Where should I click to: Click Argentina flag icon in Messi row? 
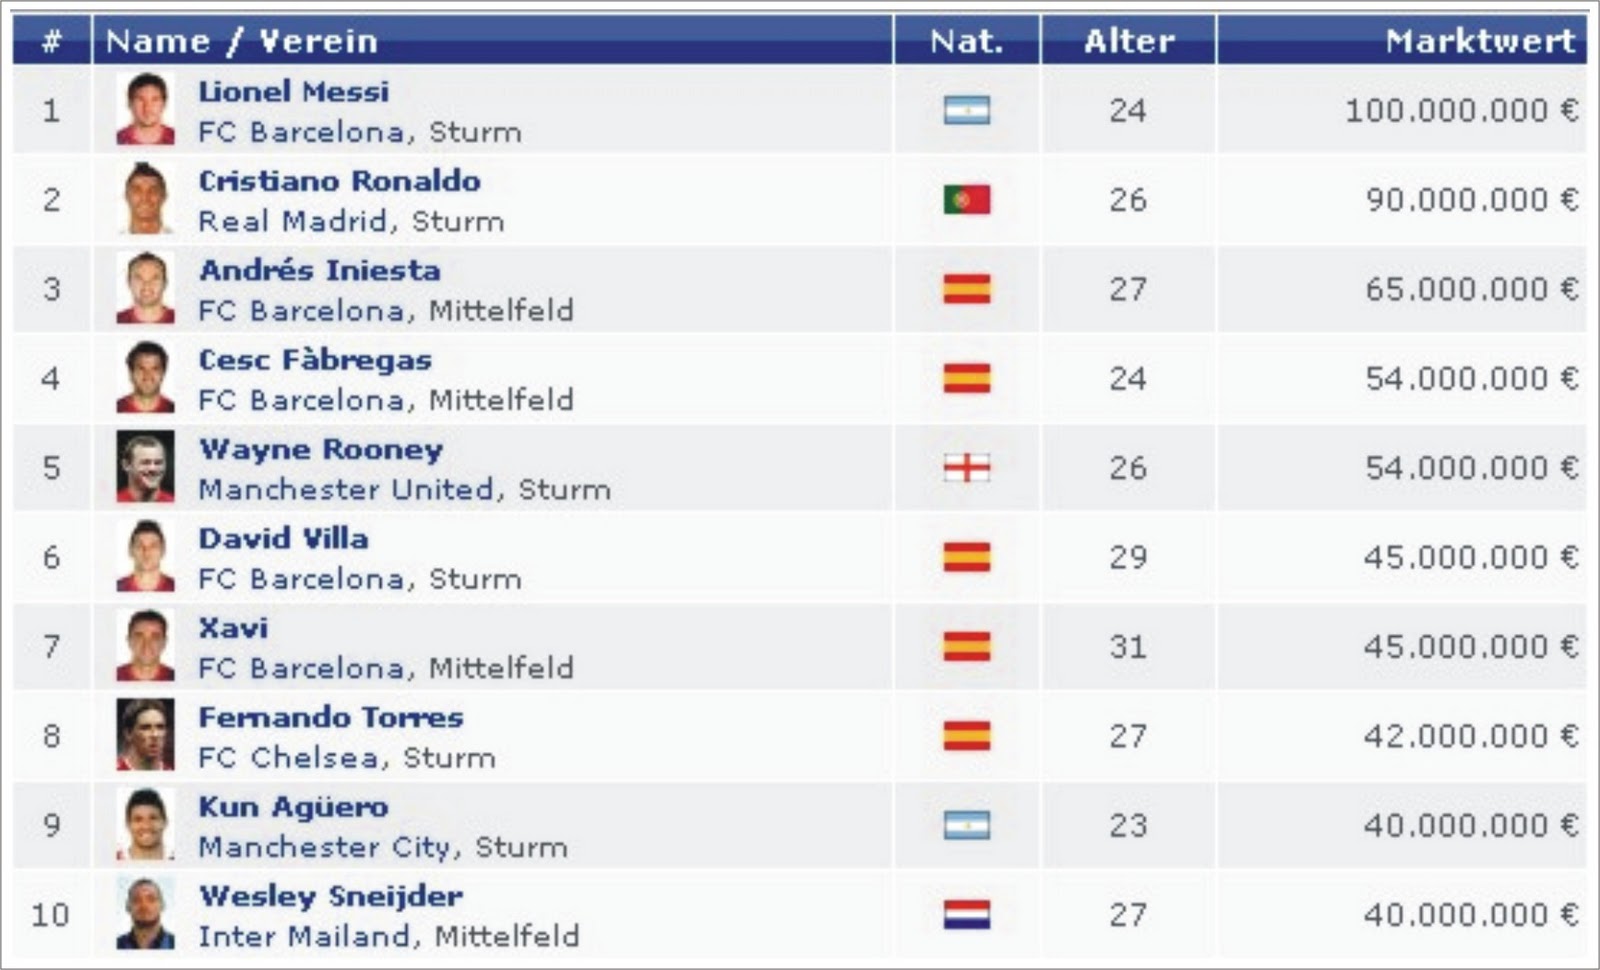coord(966,110)
